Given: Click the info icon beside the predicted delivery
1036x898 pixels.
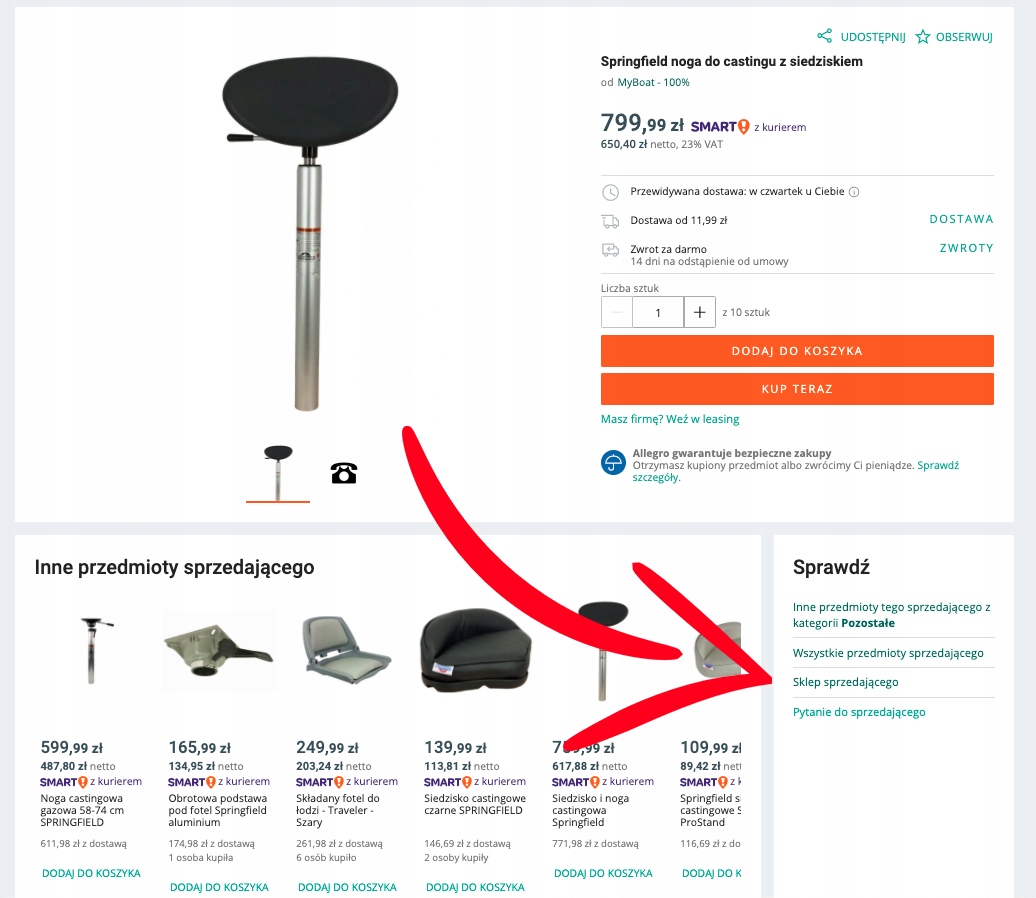Looking at the screenshot, I should [854, 192].
